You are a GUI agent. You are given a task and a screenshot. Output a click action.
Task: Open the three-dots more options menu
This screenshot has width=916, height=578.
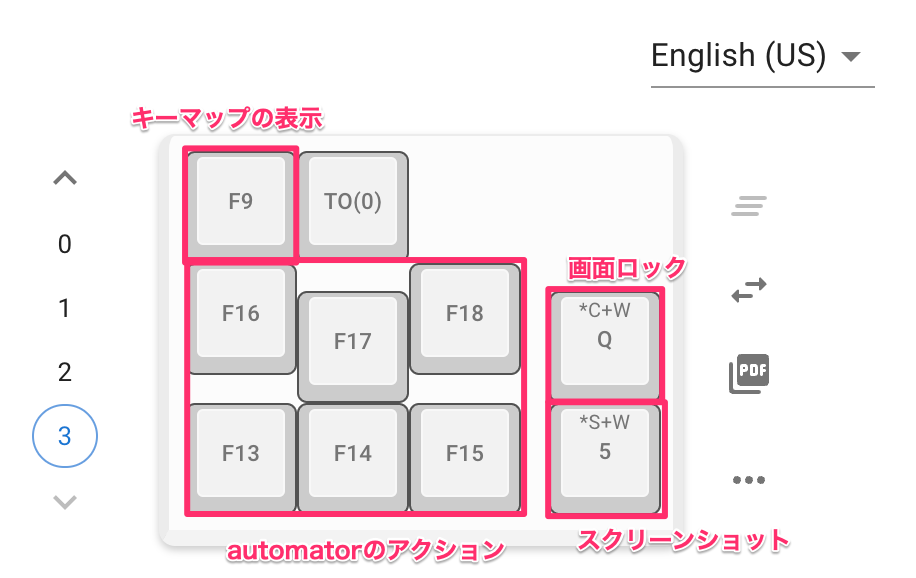[749, 480]
